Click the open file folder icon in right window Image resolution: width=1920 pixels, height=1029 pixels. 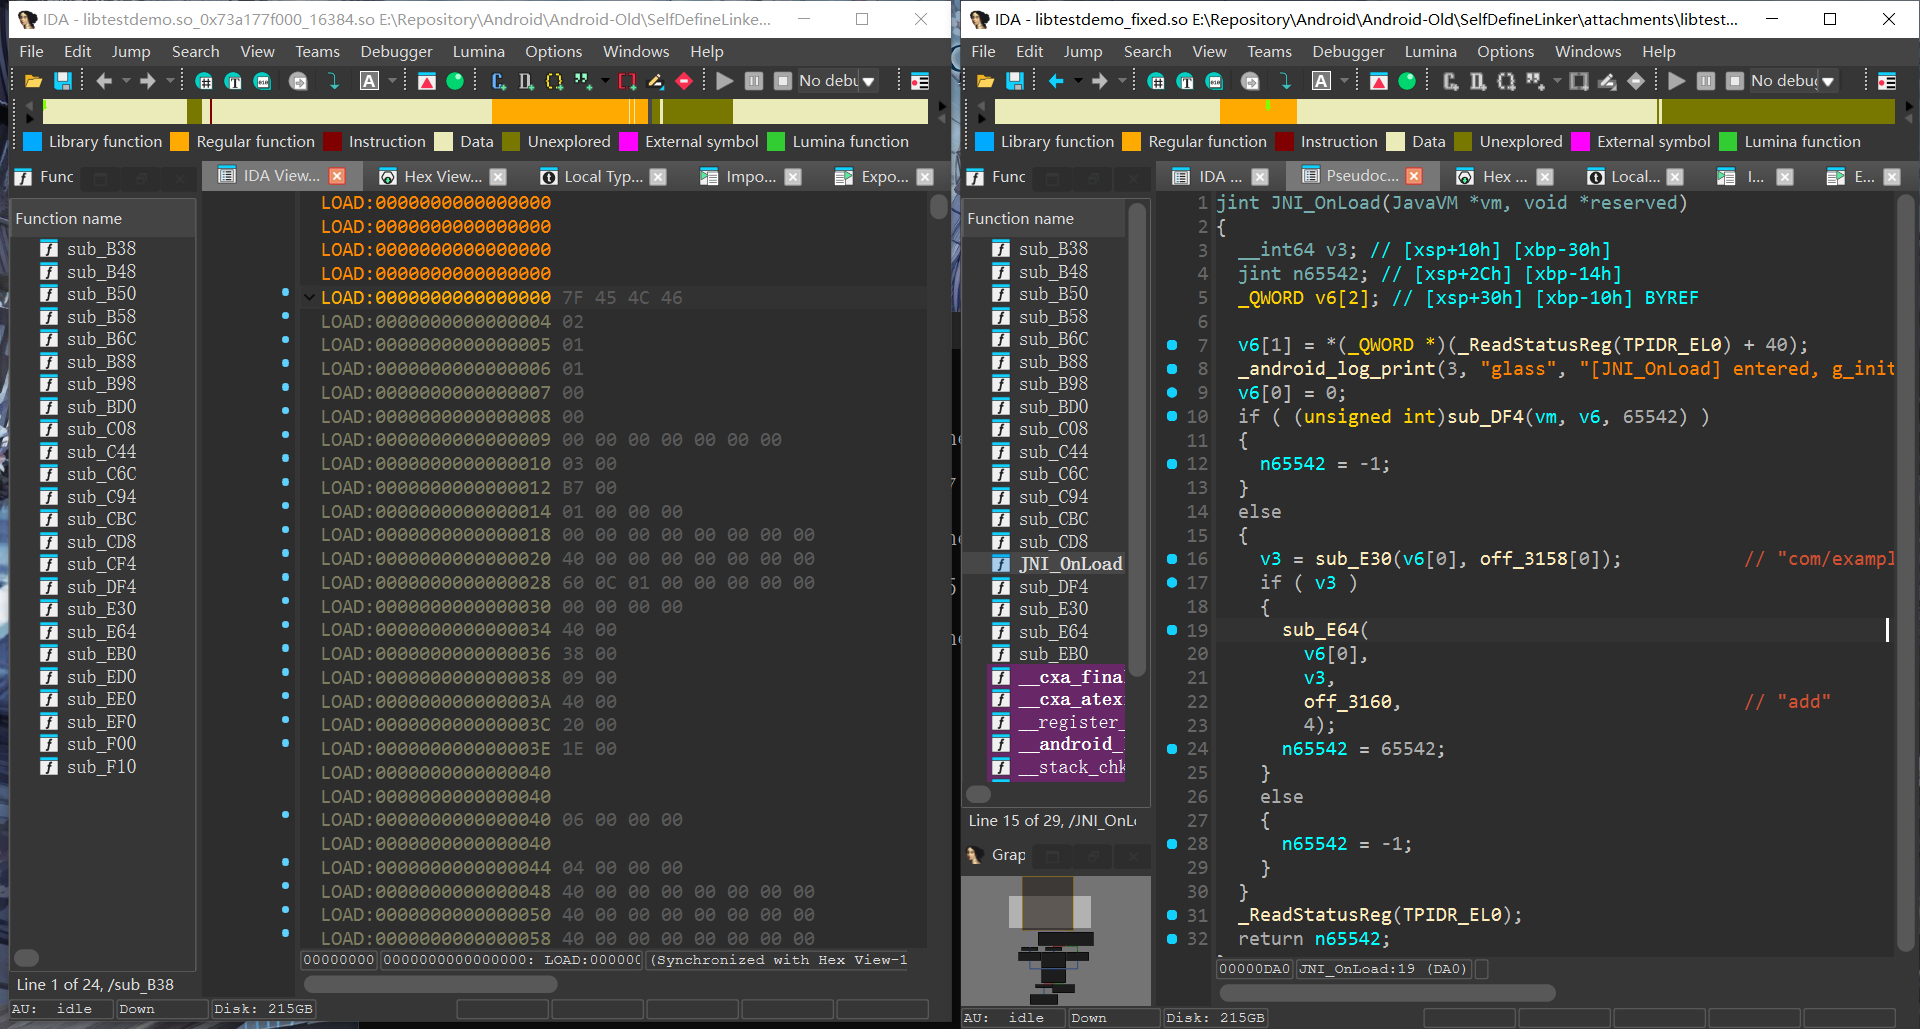point(985,81)
